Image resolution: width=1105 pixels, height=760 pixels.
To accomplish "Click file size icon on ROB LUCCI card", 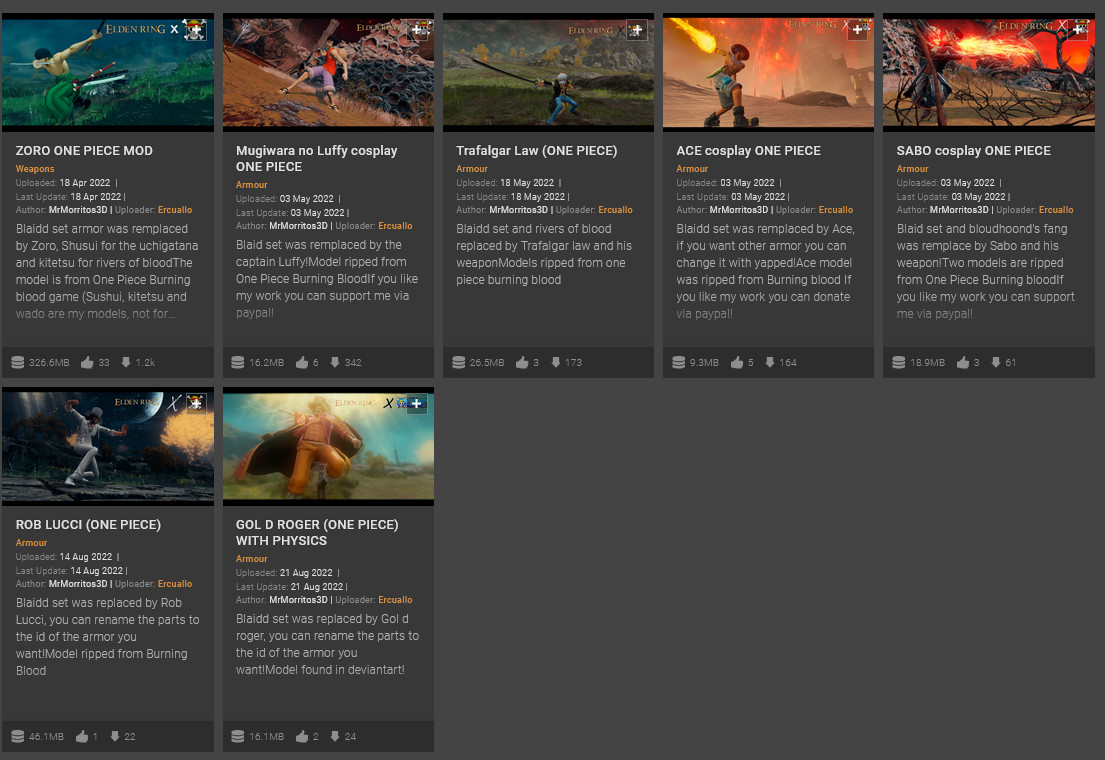I will coord(18,736).
